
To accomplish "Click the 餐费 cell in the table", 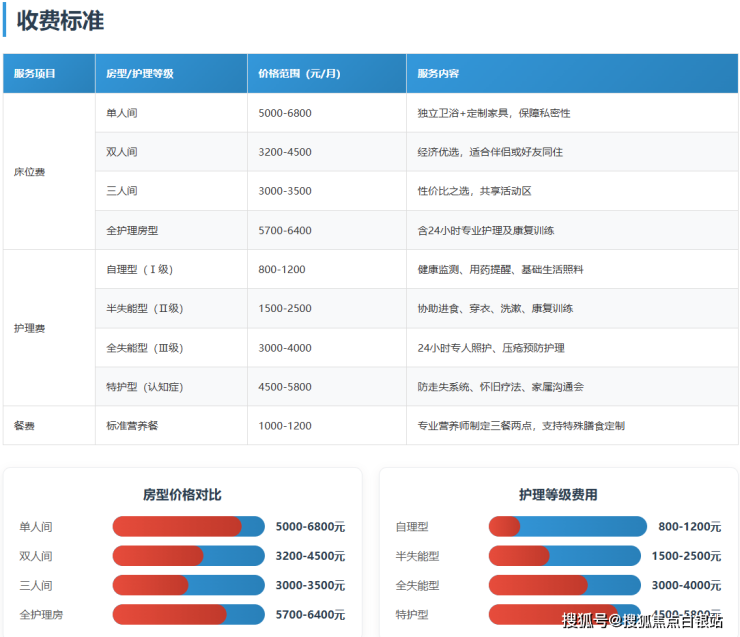I will tap(25, 425).
